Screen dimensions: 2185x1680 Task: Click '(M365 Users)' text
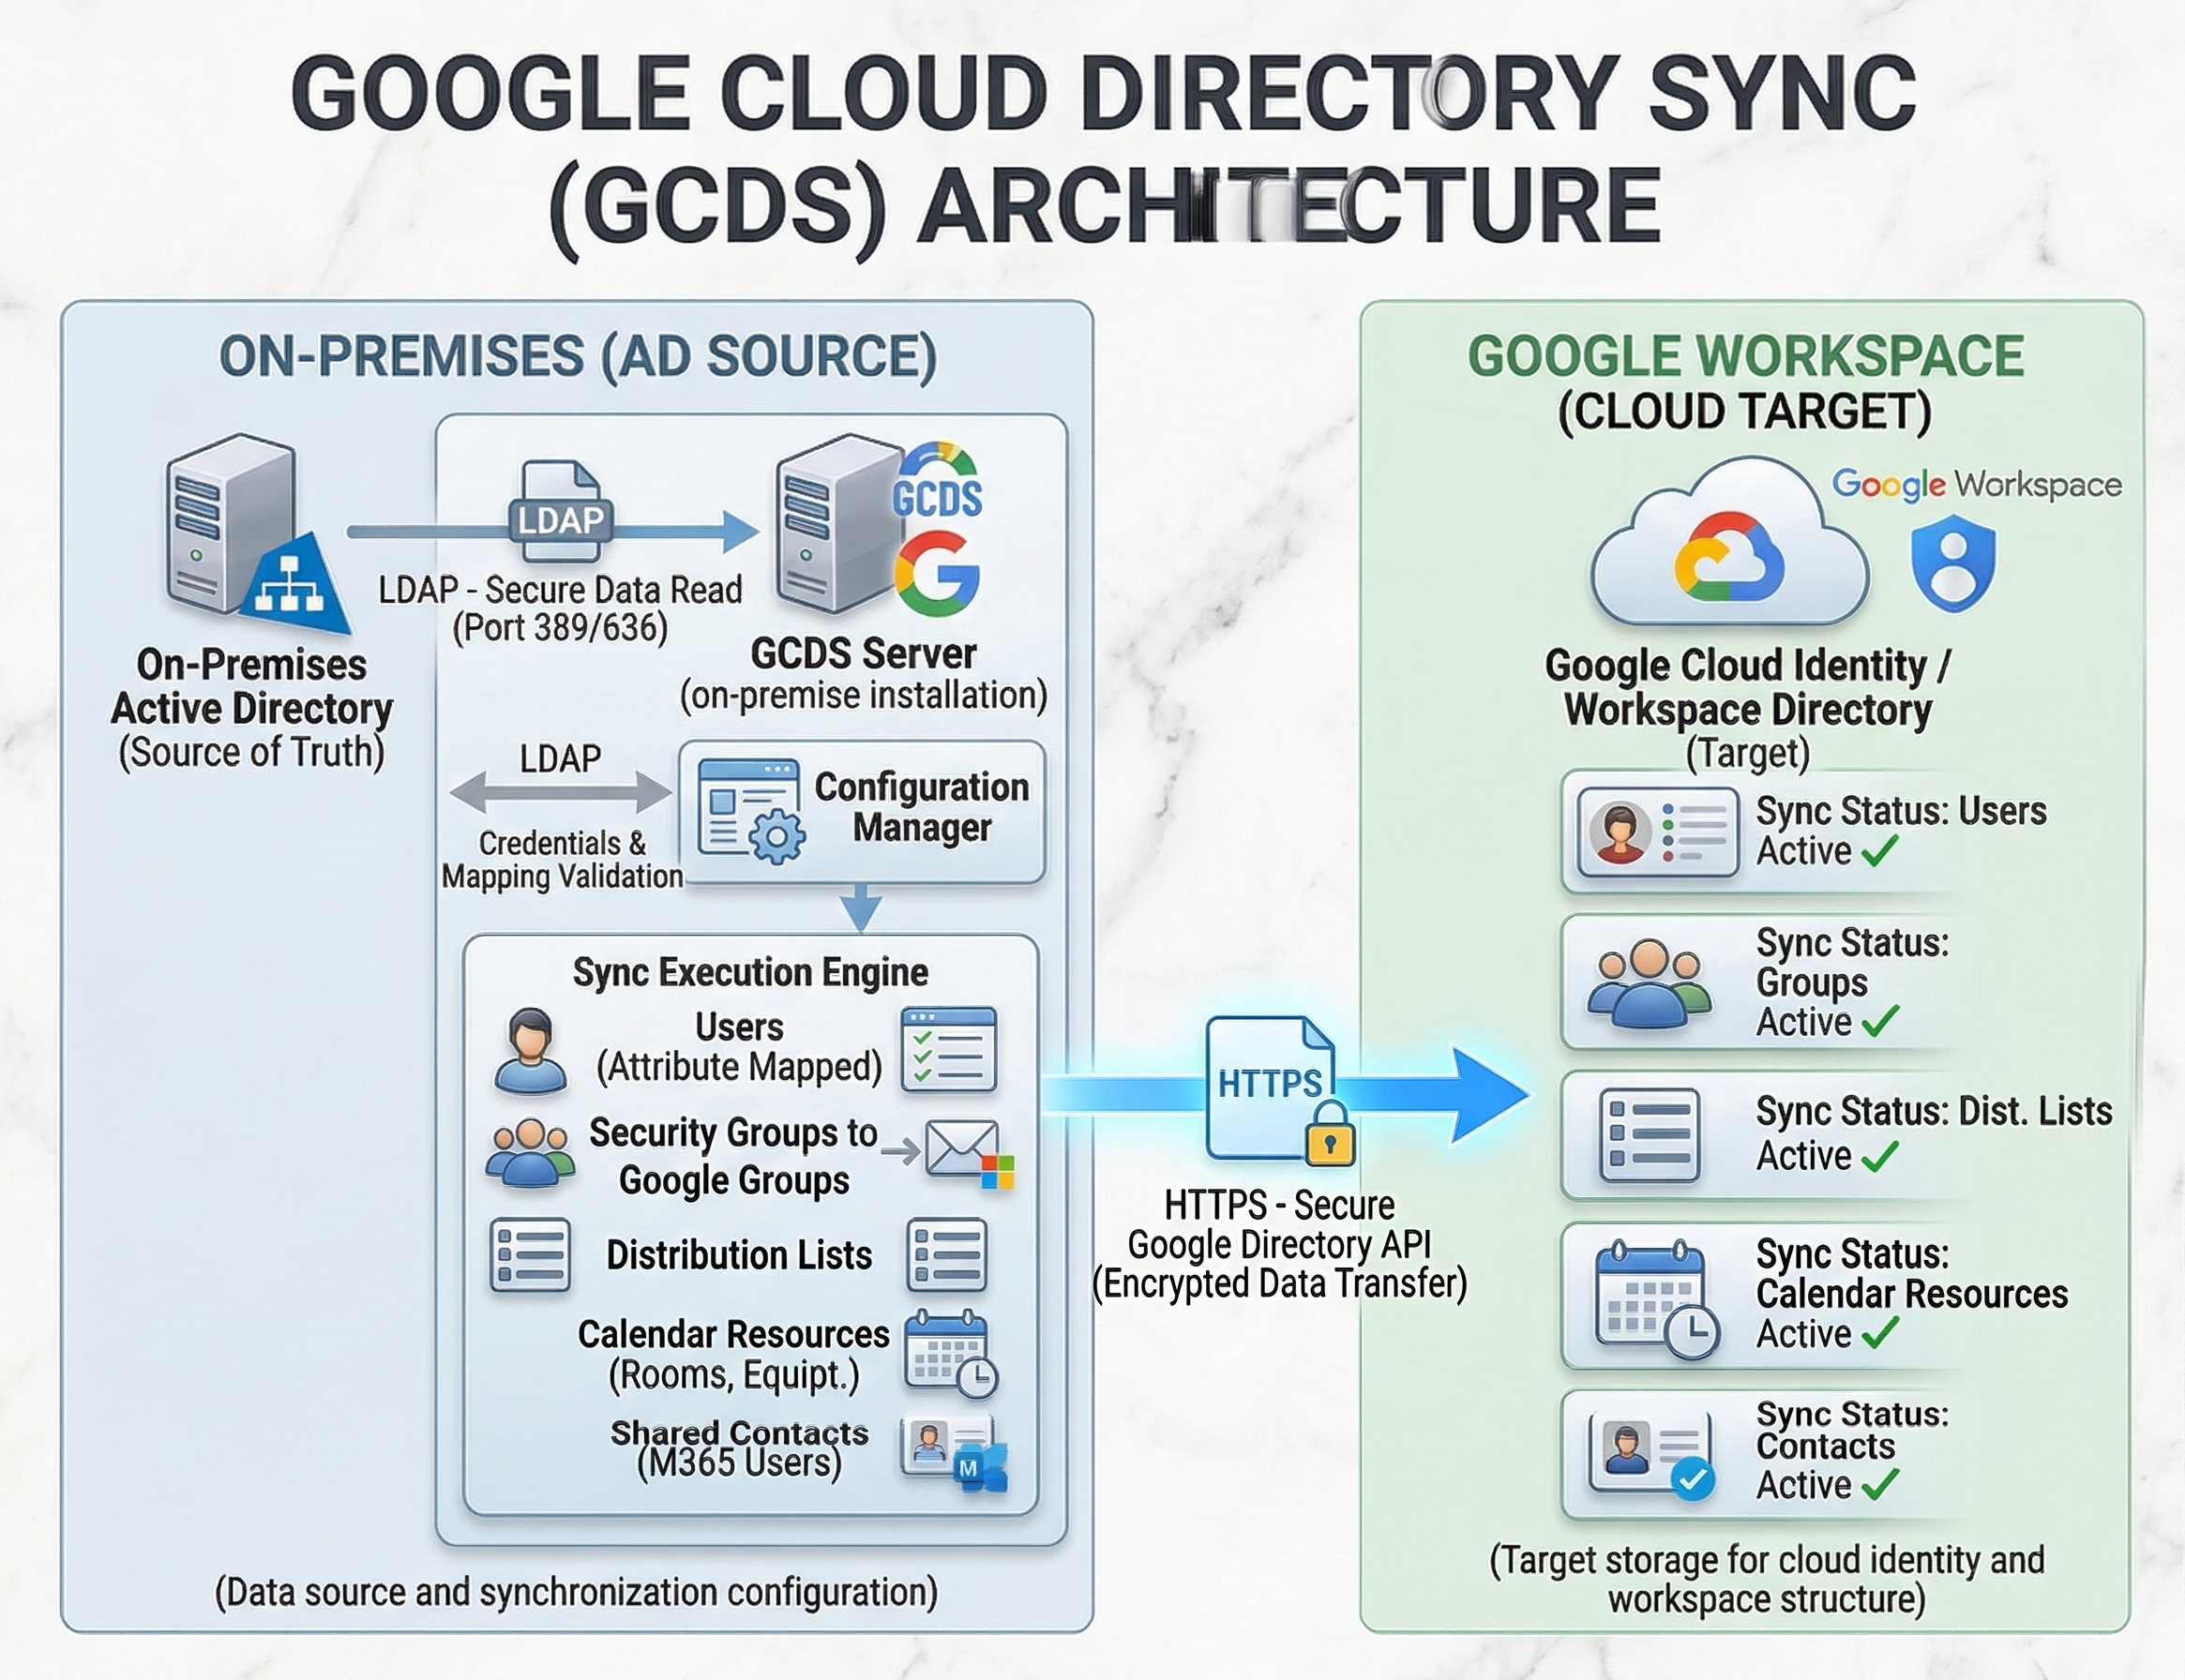[739, 1463]
